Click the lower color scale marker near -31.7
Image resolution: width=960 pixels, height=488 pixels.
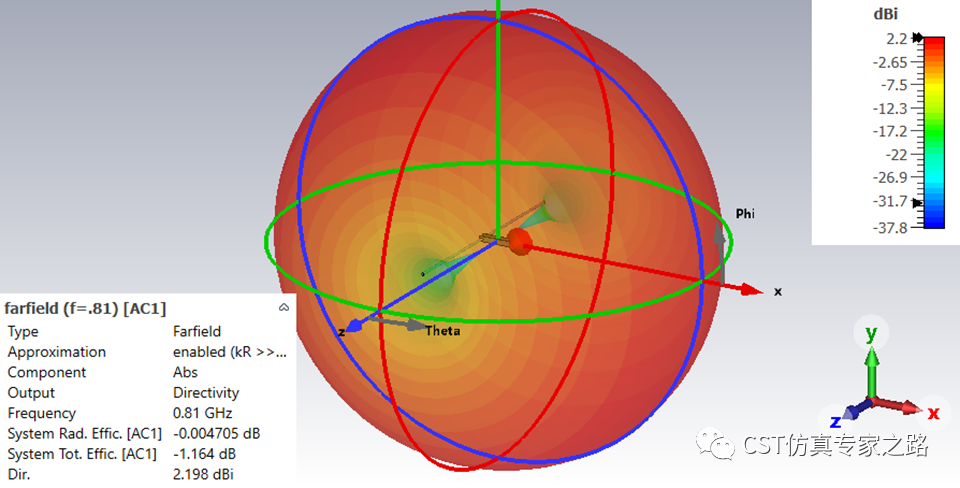pyautogui.click(x=918, y=203)
